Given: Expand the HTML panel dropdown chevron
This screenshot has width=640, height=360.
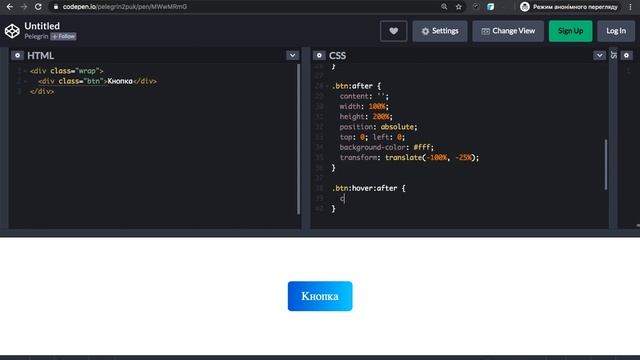Looking at the screenshot, I should (x=292, y=56).
